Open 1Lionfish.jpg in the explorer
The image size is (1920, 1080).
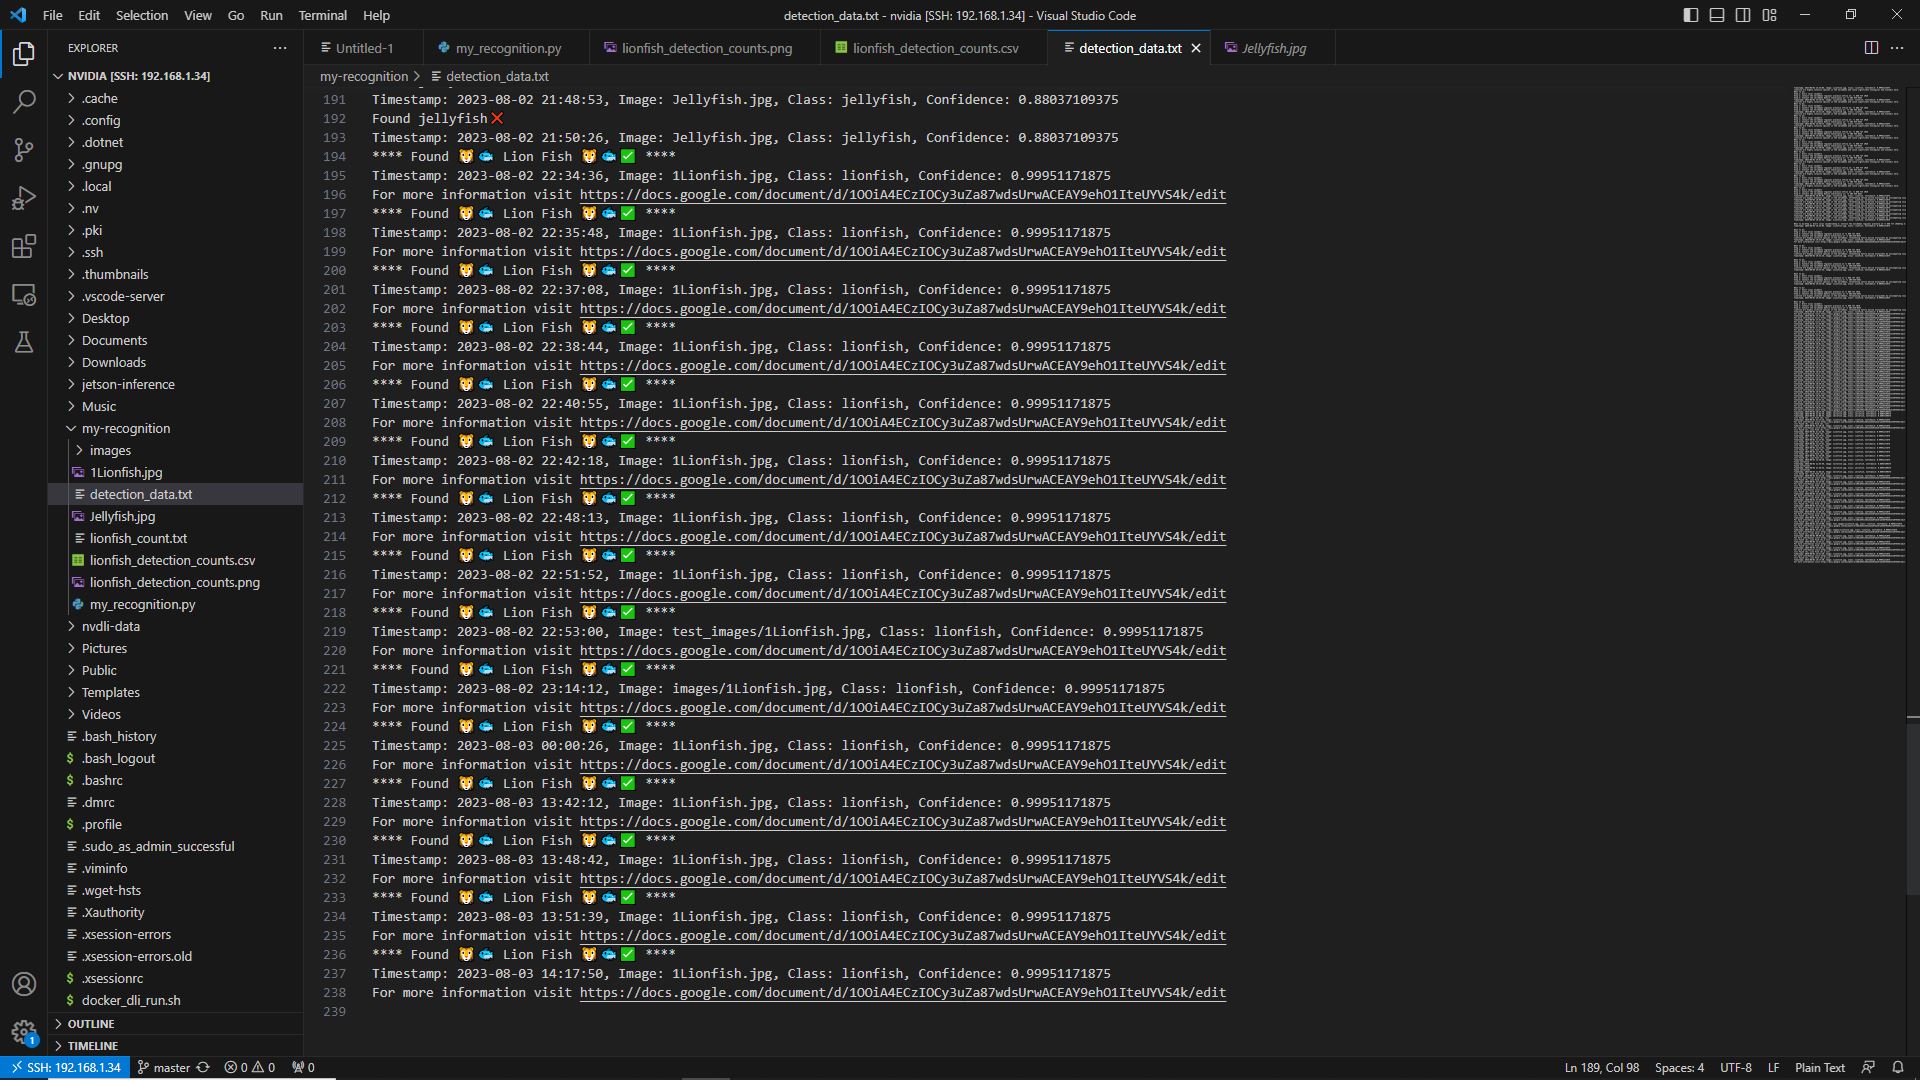(x=175, y=472)
